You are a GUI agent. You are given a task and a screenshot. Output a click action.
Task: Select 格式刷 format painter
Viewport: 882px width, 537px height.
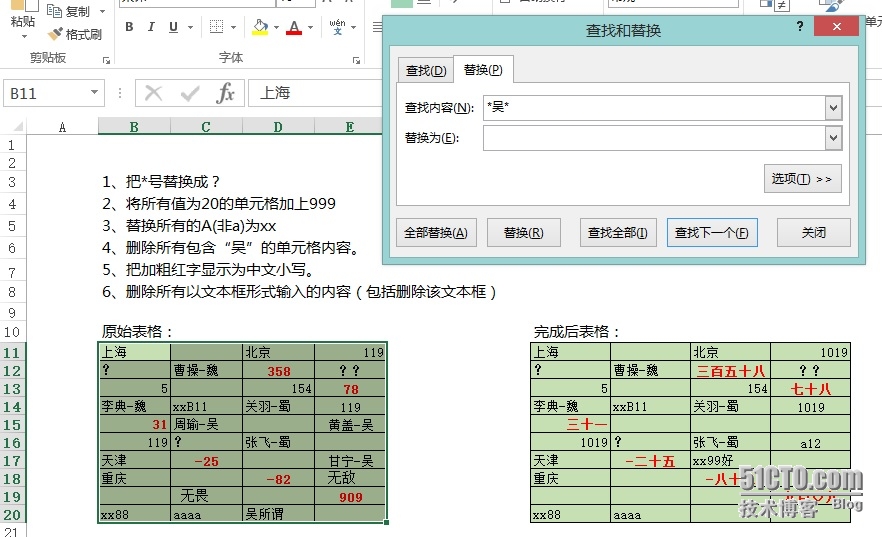click(75, 34)
